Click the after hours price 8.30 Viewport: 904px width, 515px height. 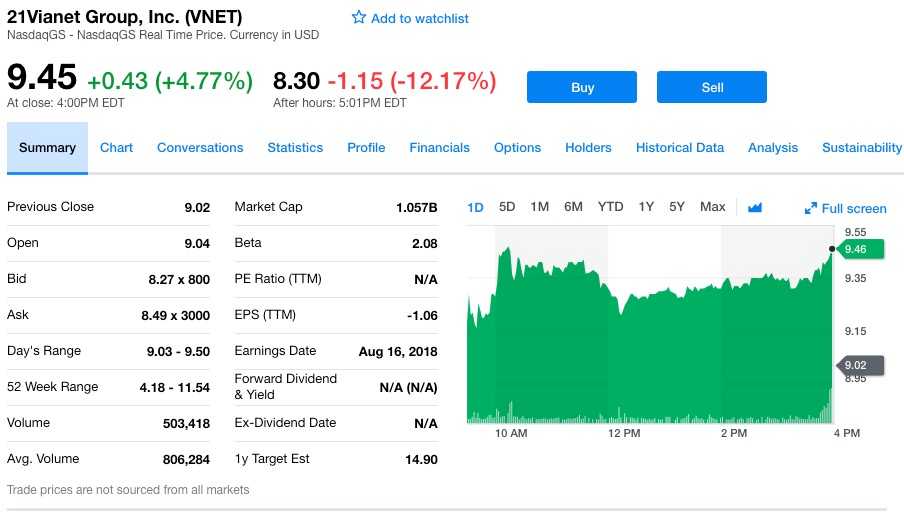(x=296, y=81)
